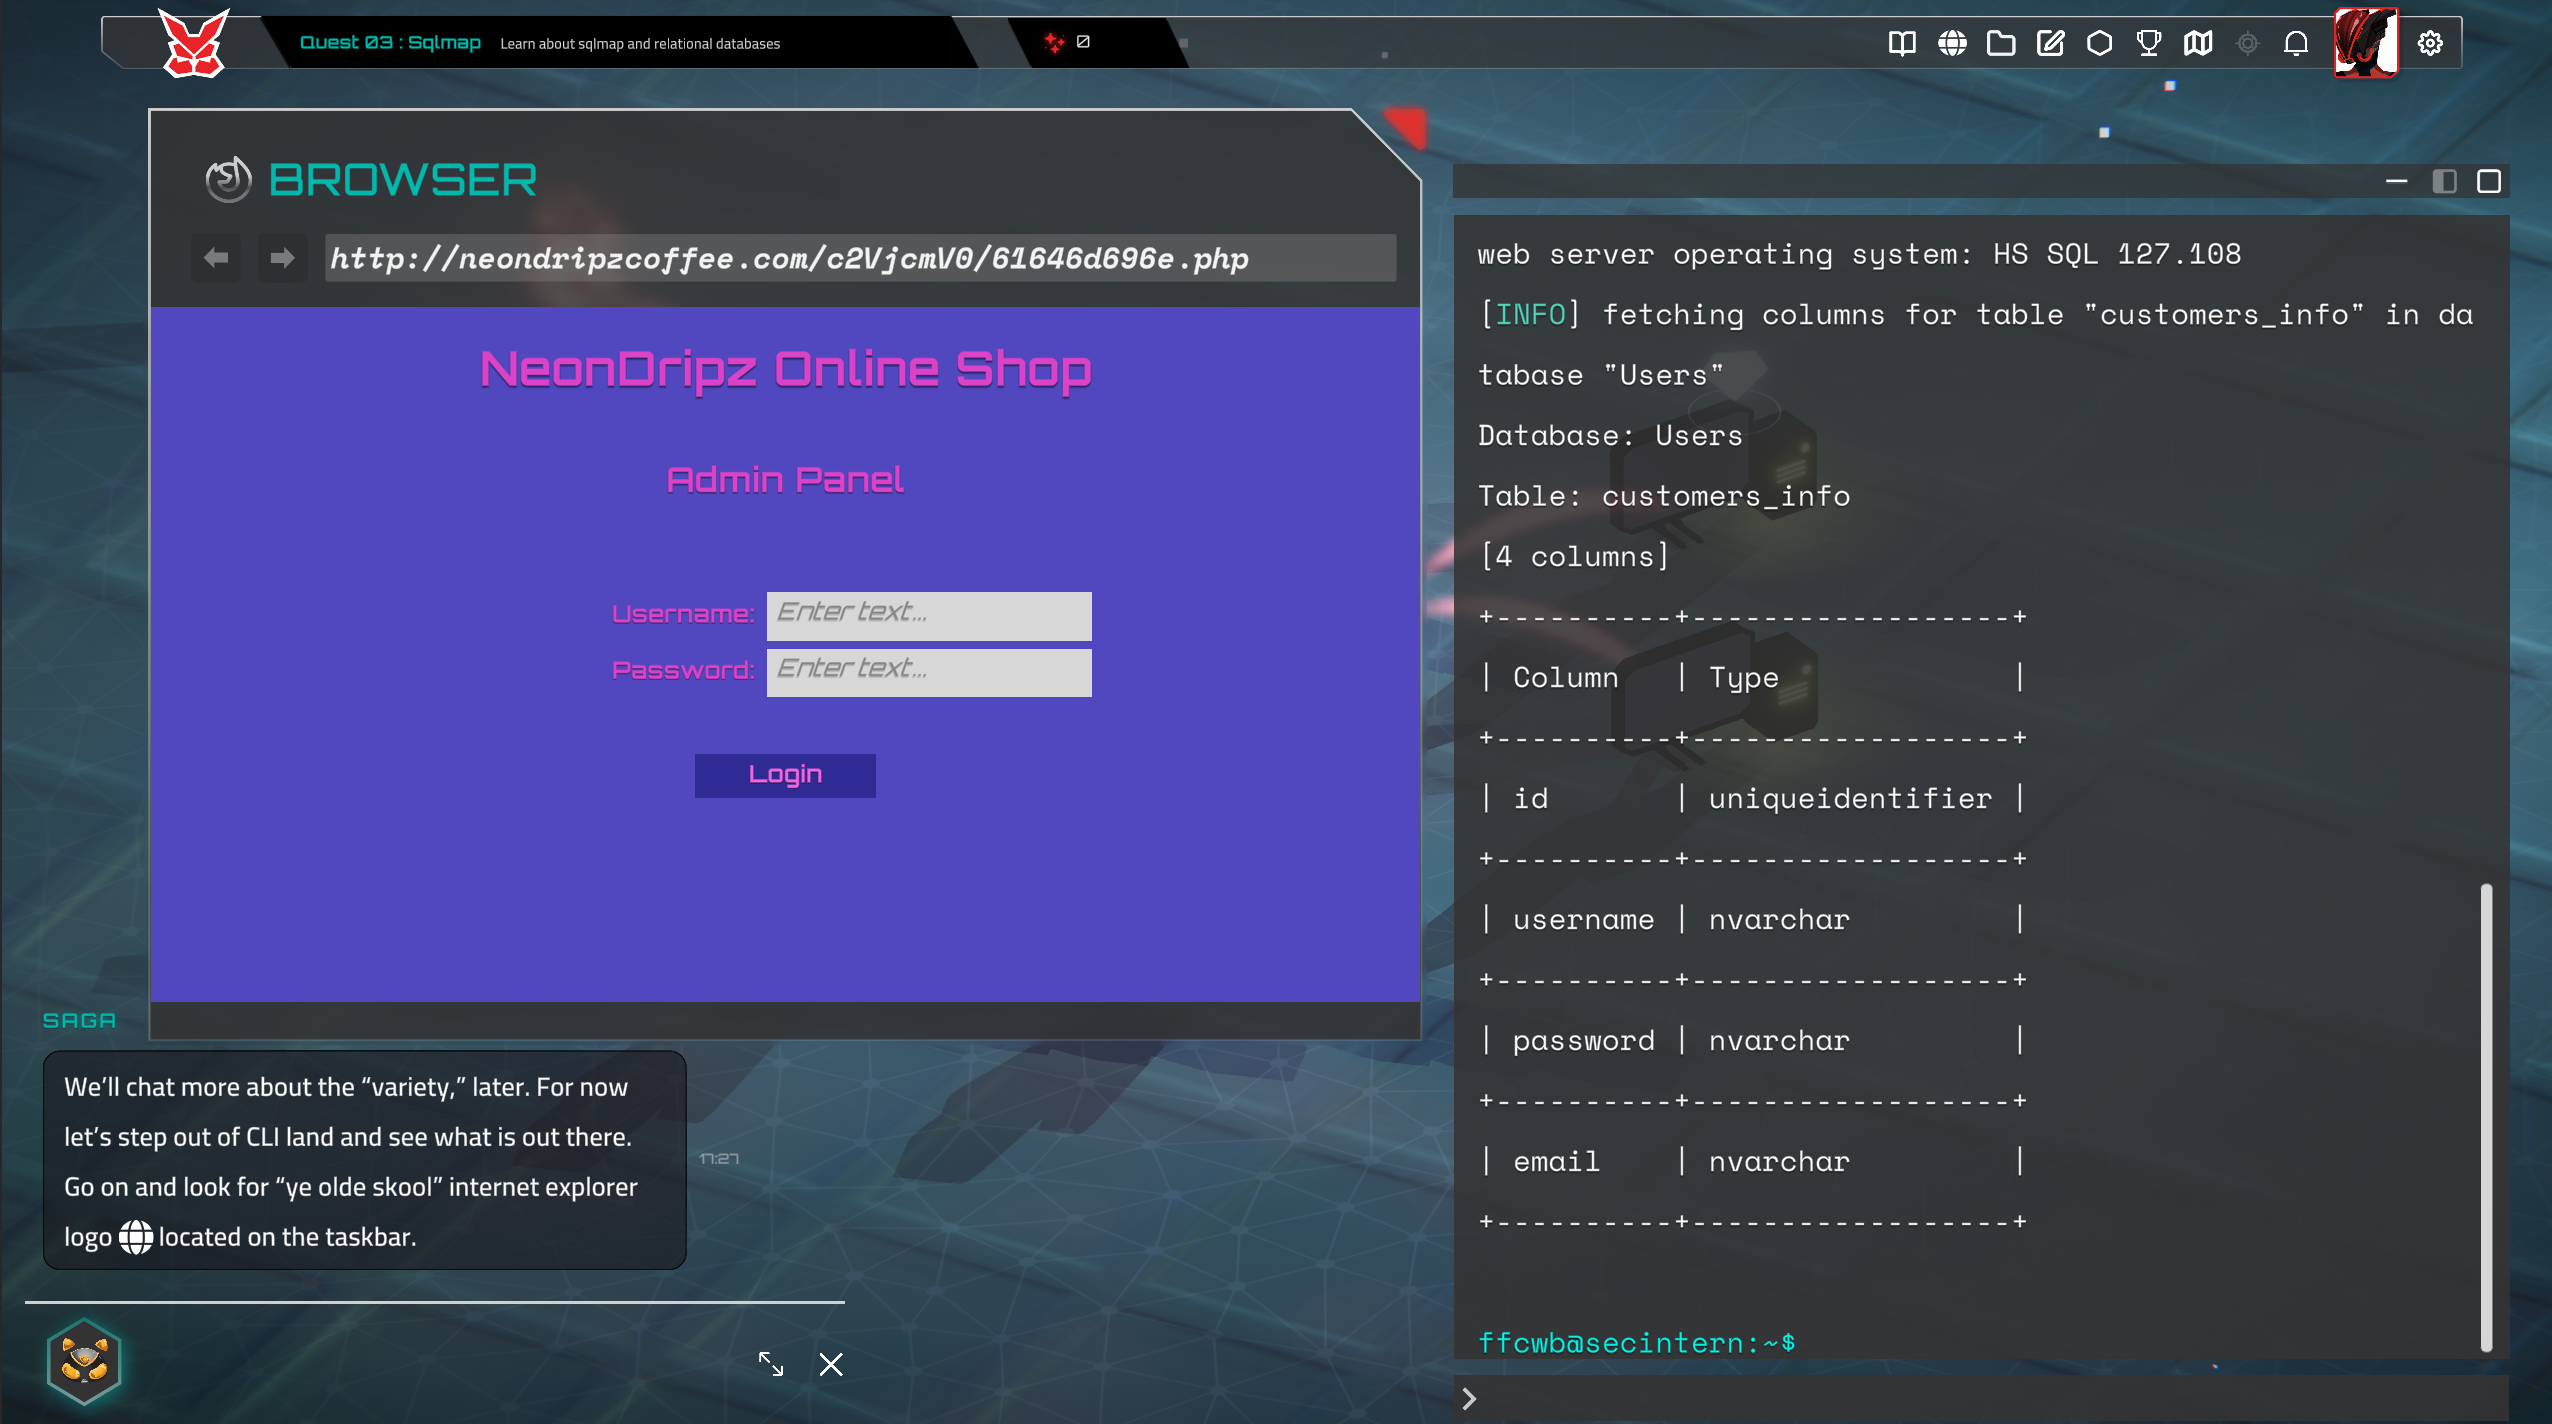Open the map icon
The width and height of the screenshot is (2552, 1424).
click(x=2198, y=43)
